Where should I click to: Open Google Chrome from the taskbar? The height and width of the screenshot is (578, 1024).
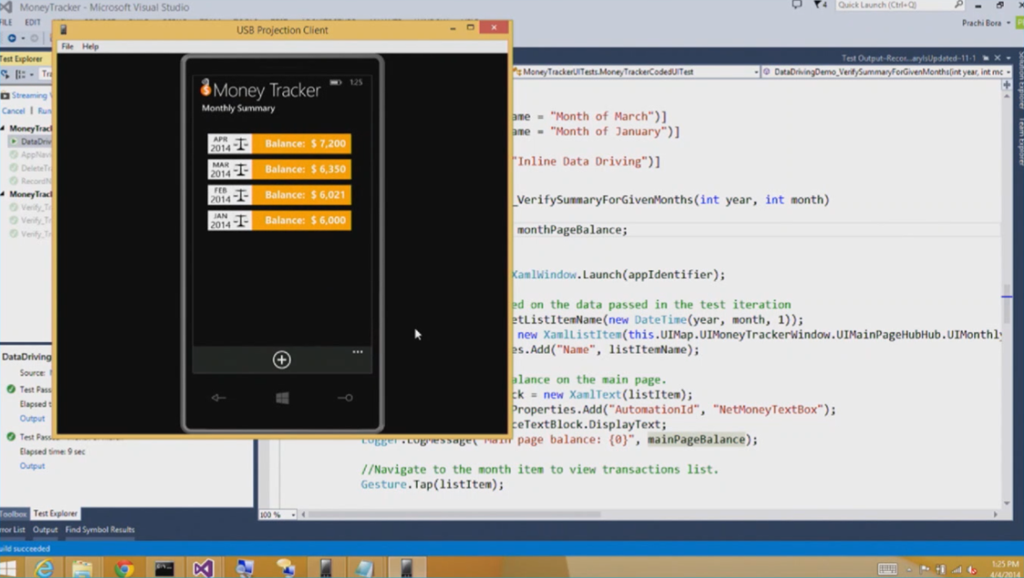123,568
